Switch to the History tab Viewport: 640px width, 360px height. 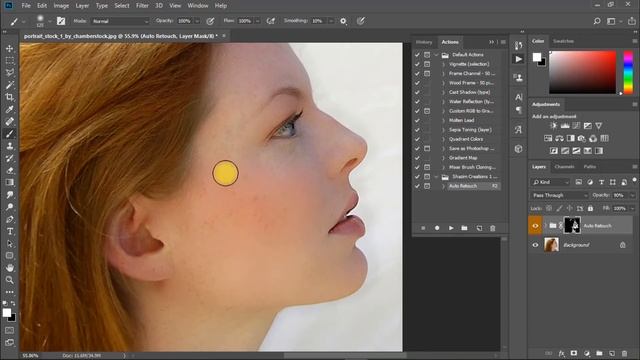424,42
